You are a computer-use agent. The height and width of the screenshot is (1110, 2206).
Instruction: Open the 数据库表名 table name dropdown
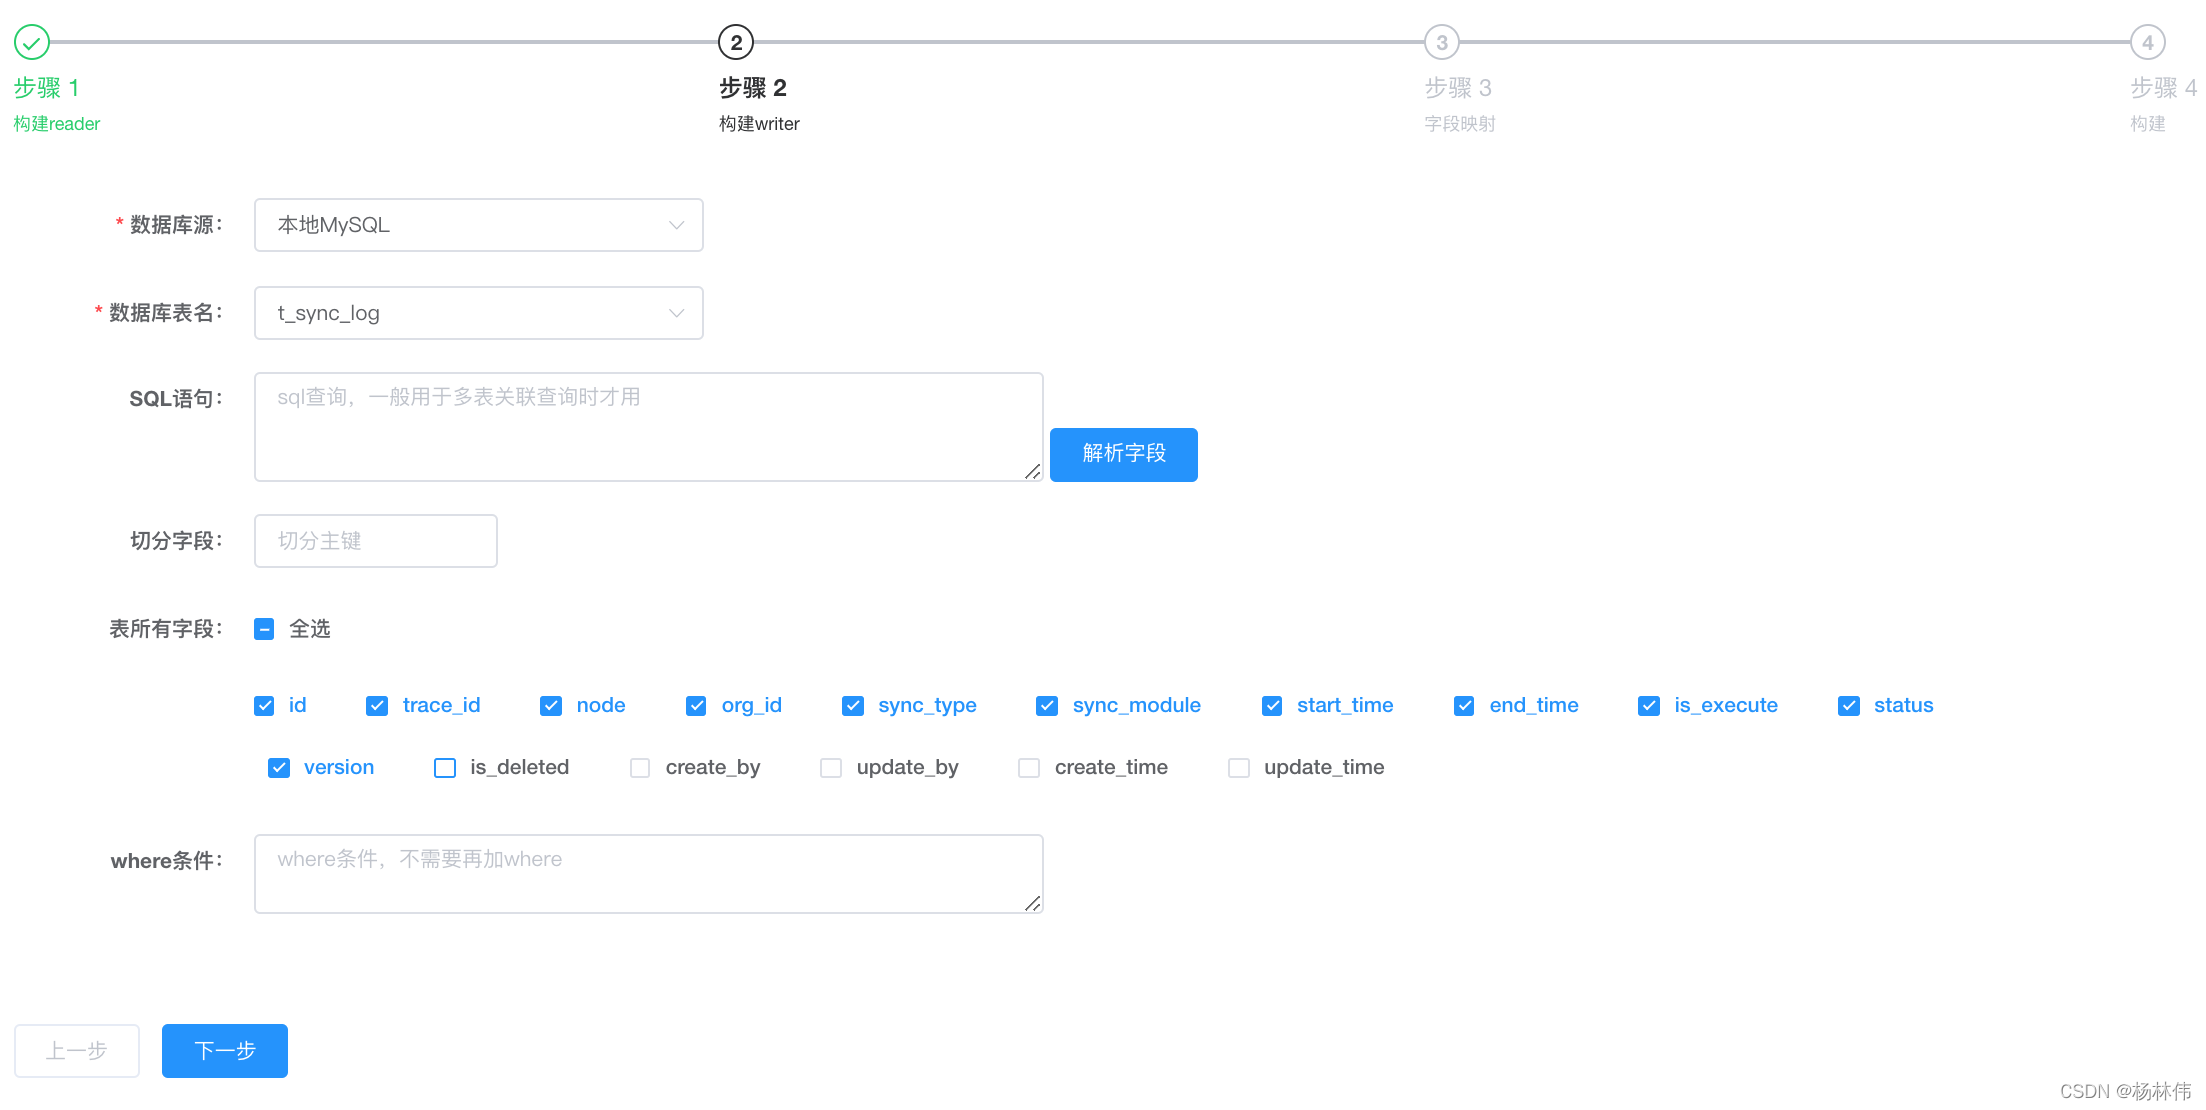point(478,313)
